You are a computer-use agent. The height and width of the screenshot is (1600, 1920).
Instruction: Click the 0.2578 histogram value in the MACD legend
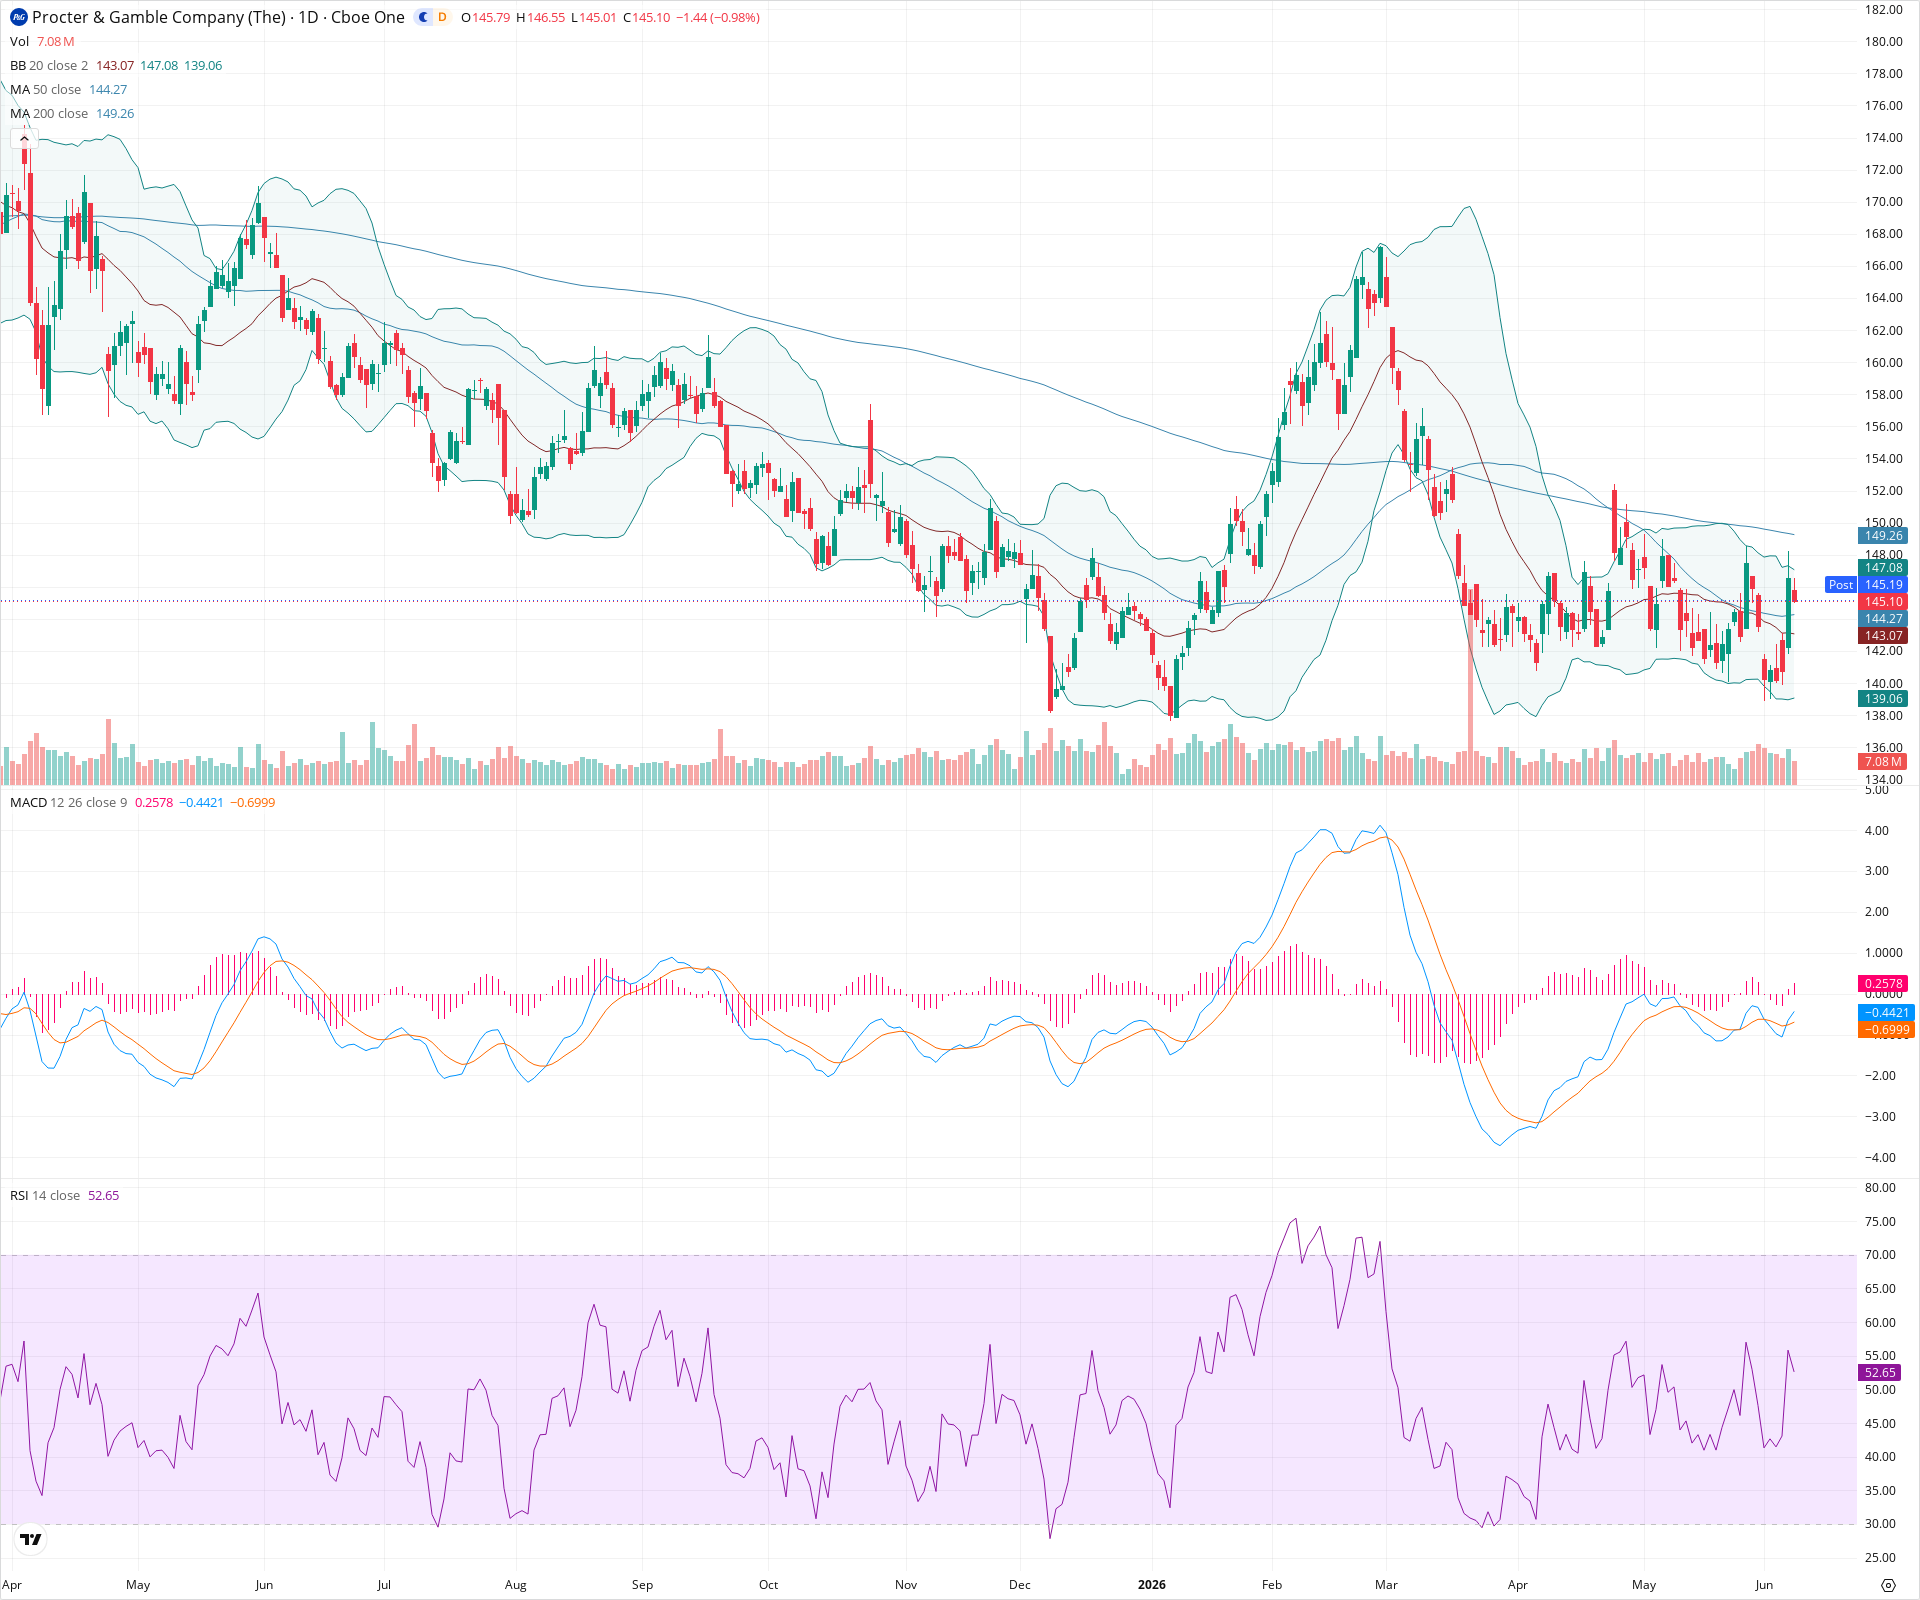click(154, 803)
